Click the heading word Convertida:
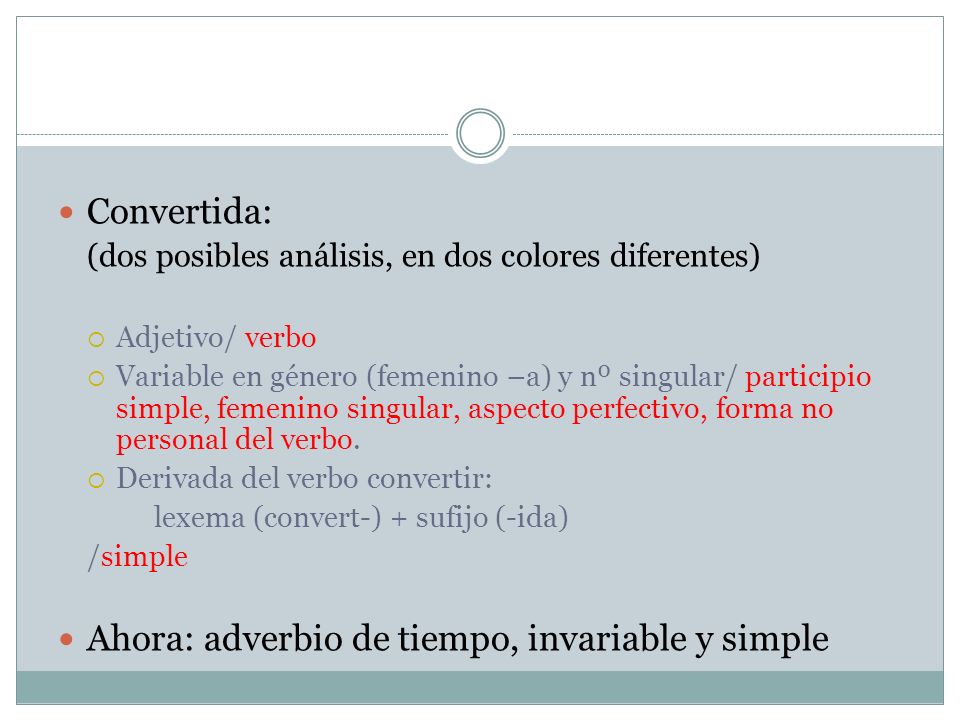Image resolution: width=960 pixels, height=720 pixels. tap(179, 212)
